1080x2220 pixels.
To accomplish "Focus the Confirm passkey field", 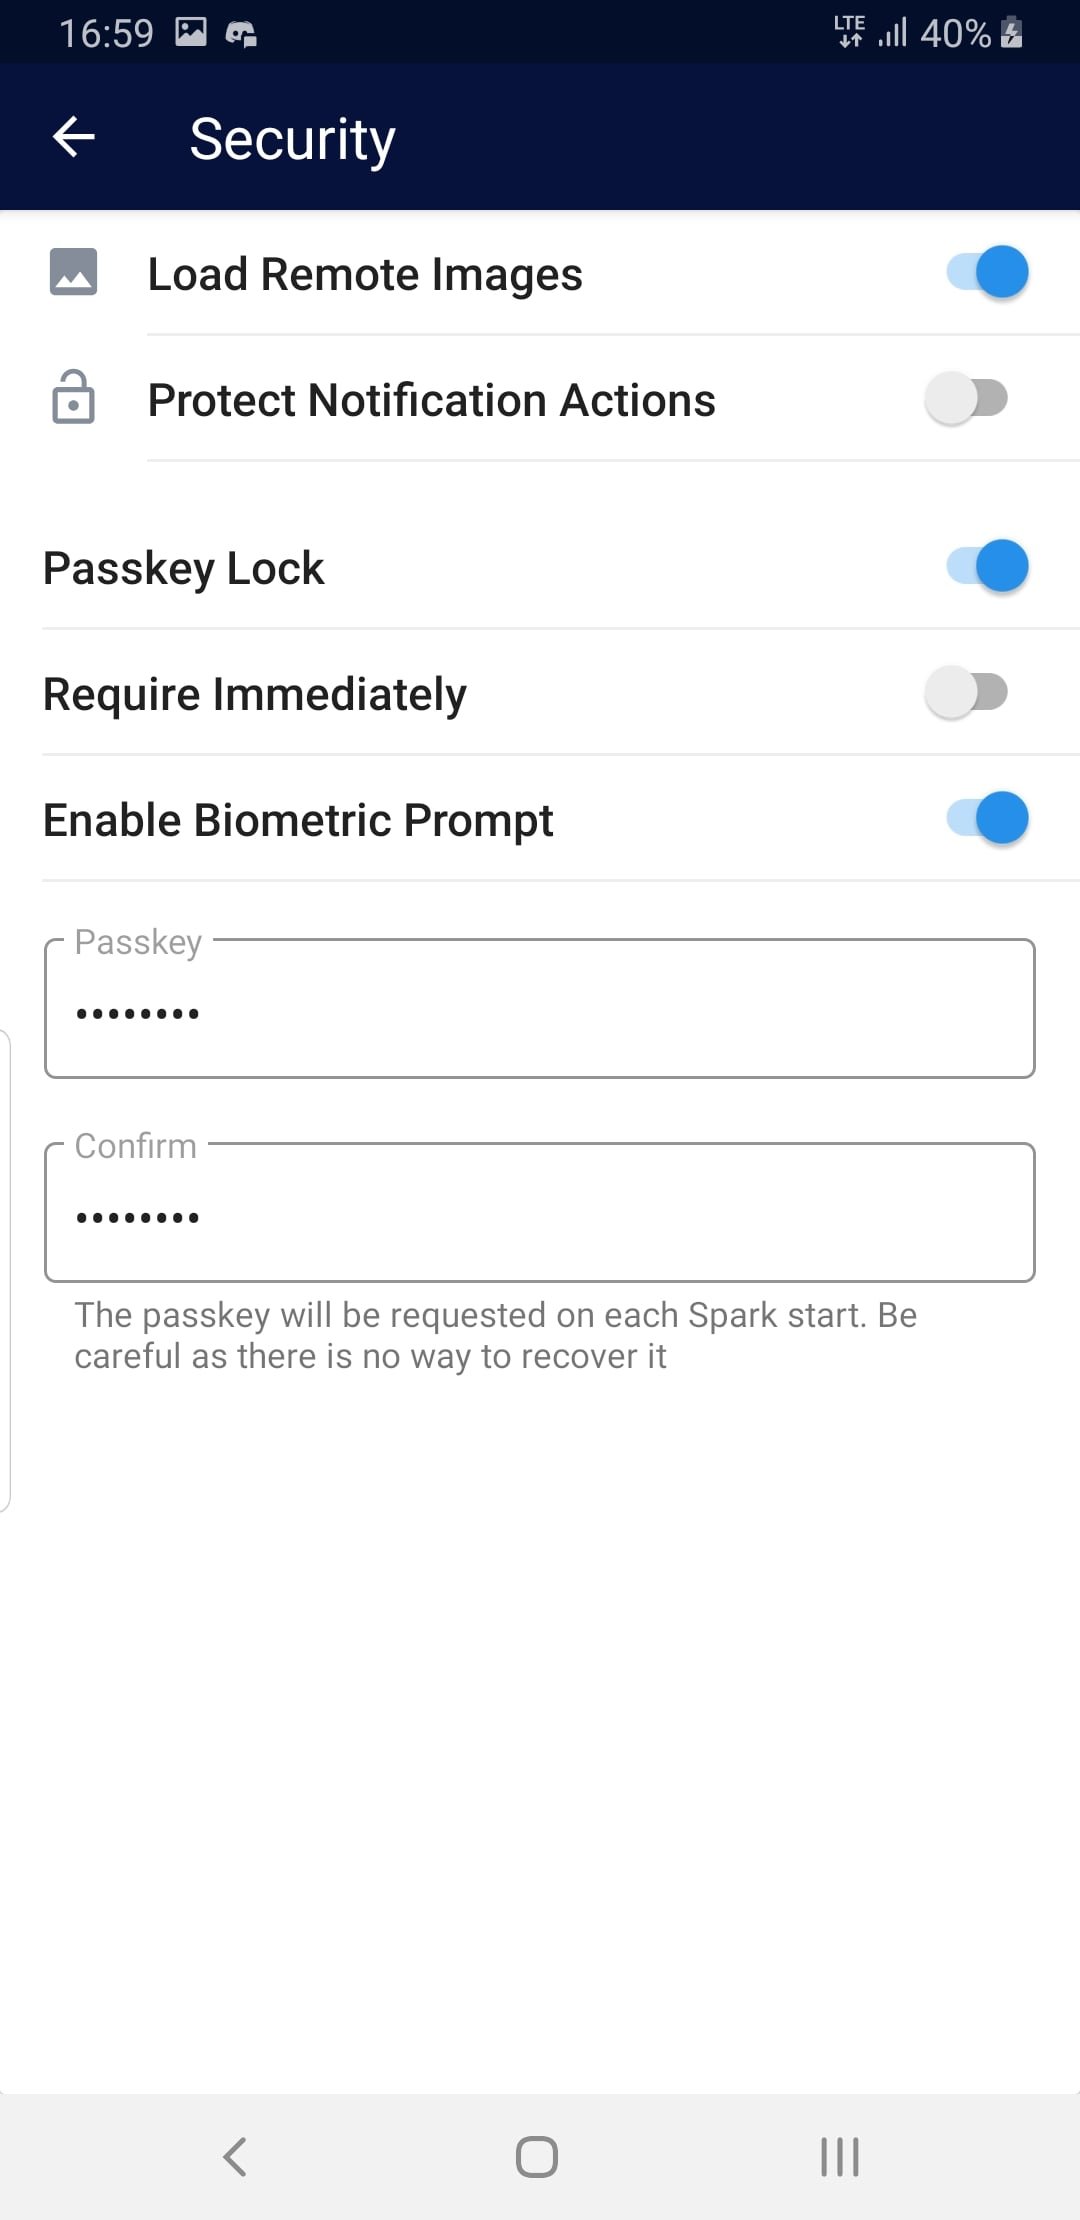I will (x=540, y=1212).
